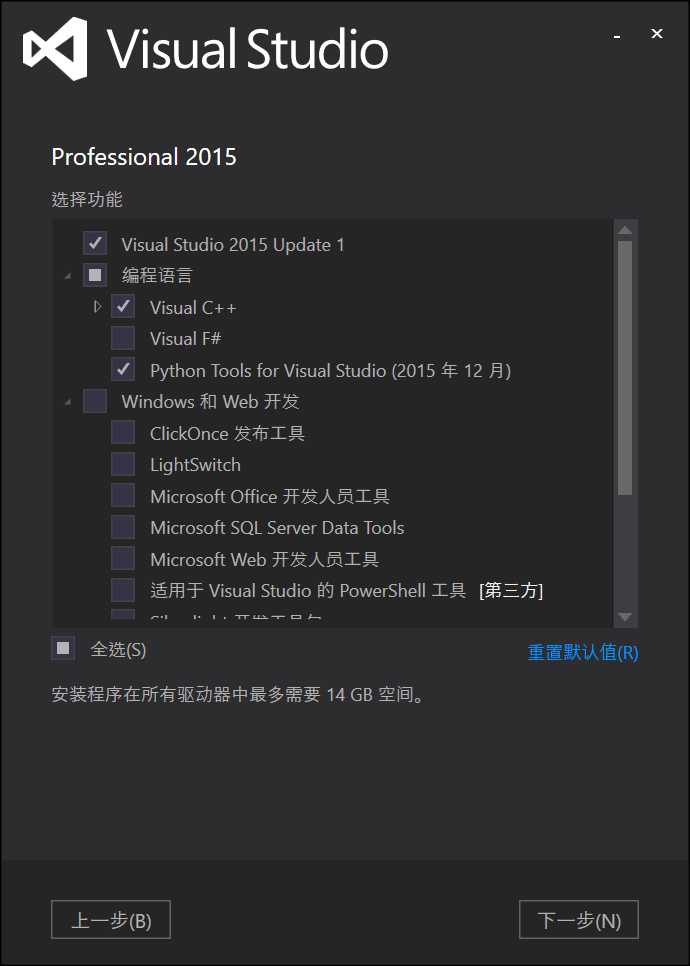Image resolution: width=690 pixels, height=966 pixels.
Task: Select the LightSwitch label text
Action: [195, 465]
